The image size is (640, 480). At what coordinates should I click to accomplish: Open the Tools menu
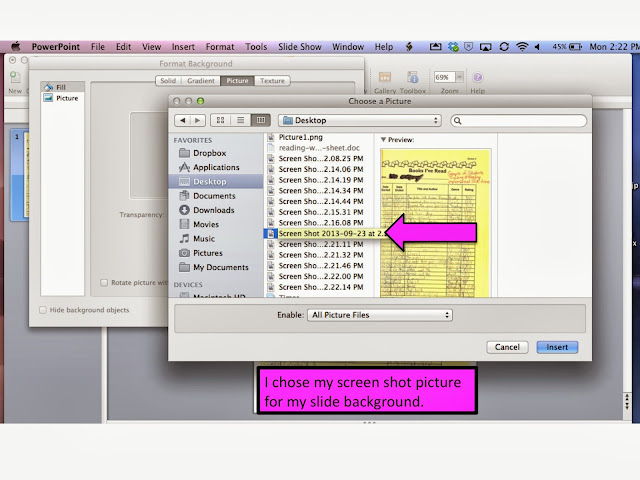pos(256,47)
